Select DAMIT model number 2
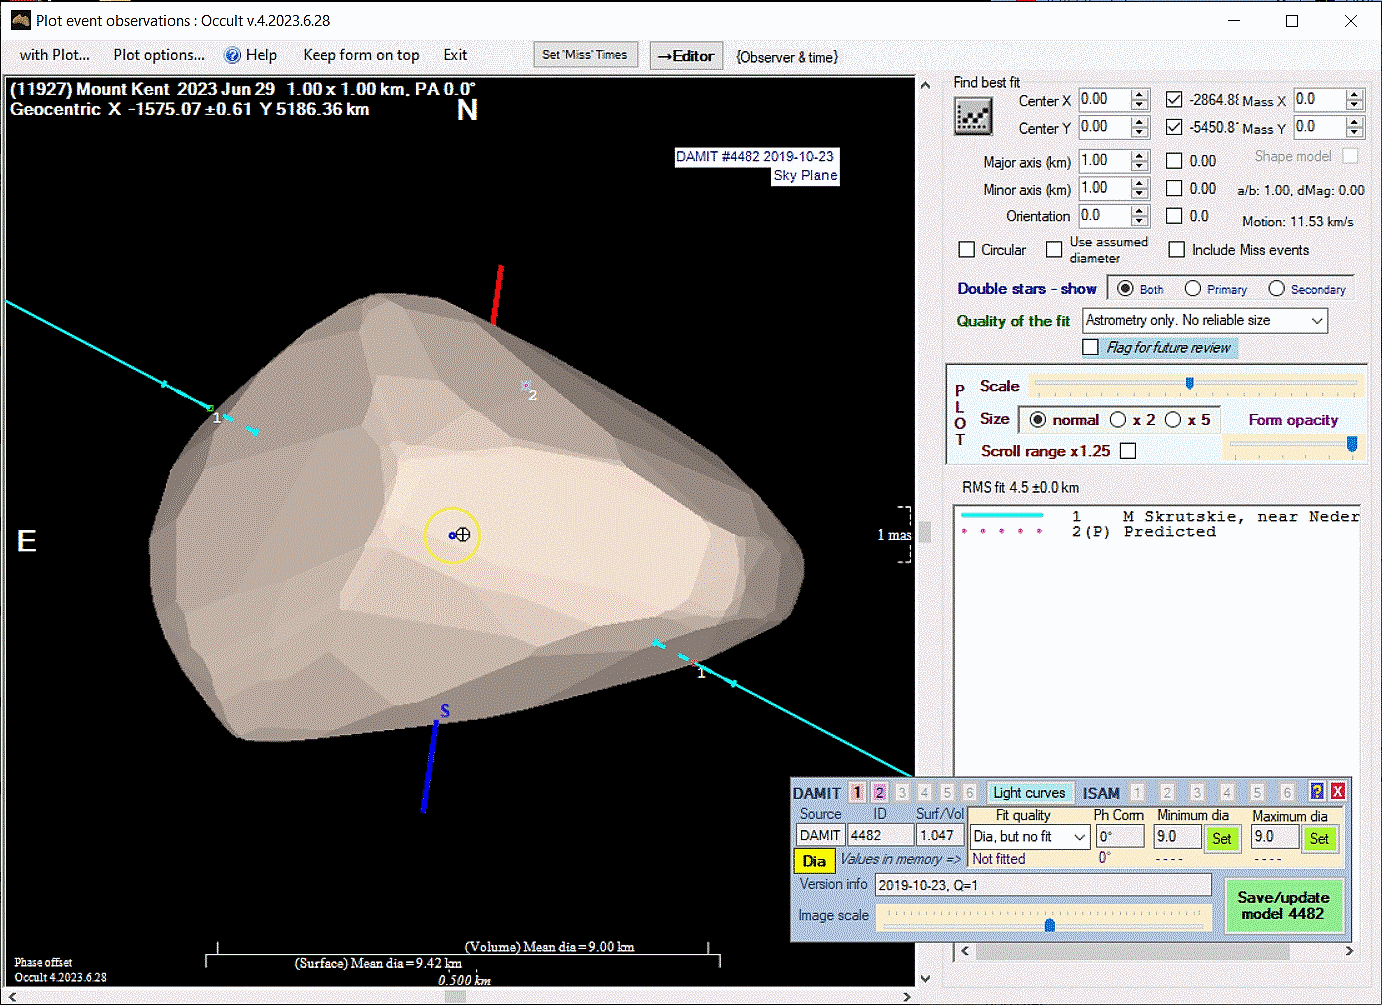This screenshot has height=1005, width=1382. pyautogui.click(x=879, y=792)
